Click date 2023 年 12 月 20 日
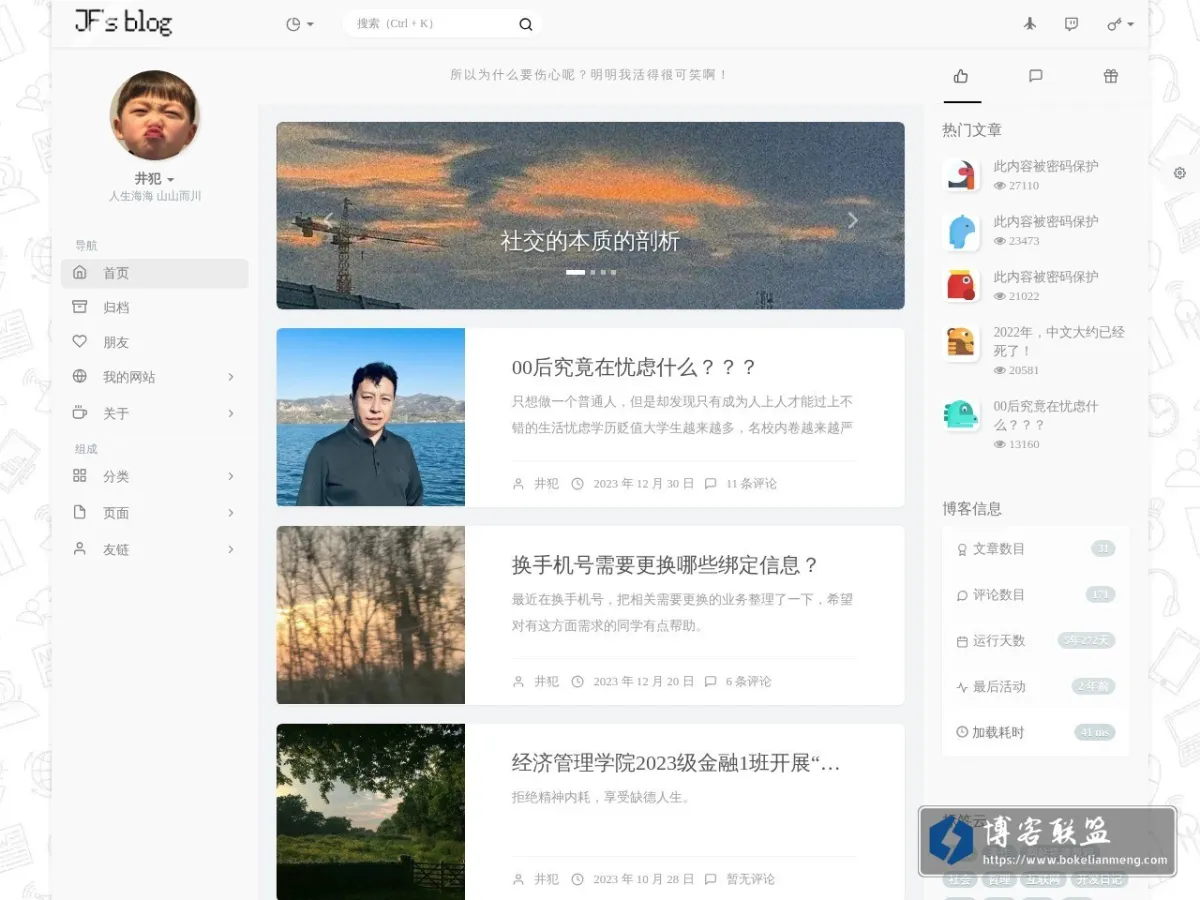1200x900 pixels. click(643, 681)
